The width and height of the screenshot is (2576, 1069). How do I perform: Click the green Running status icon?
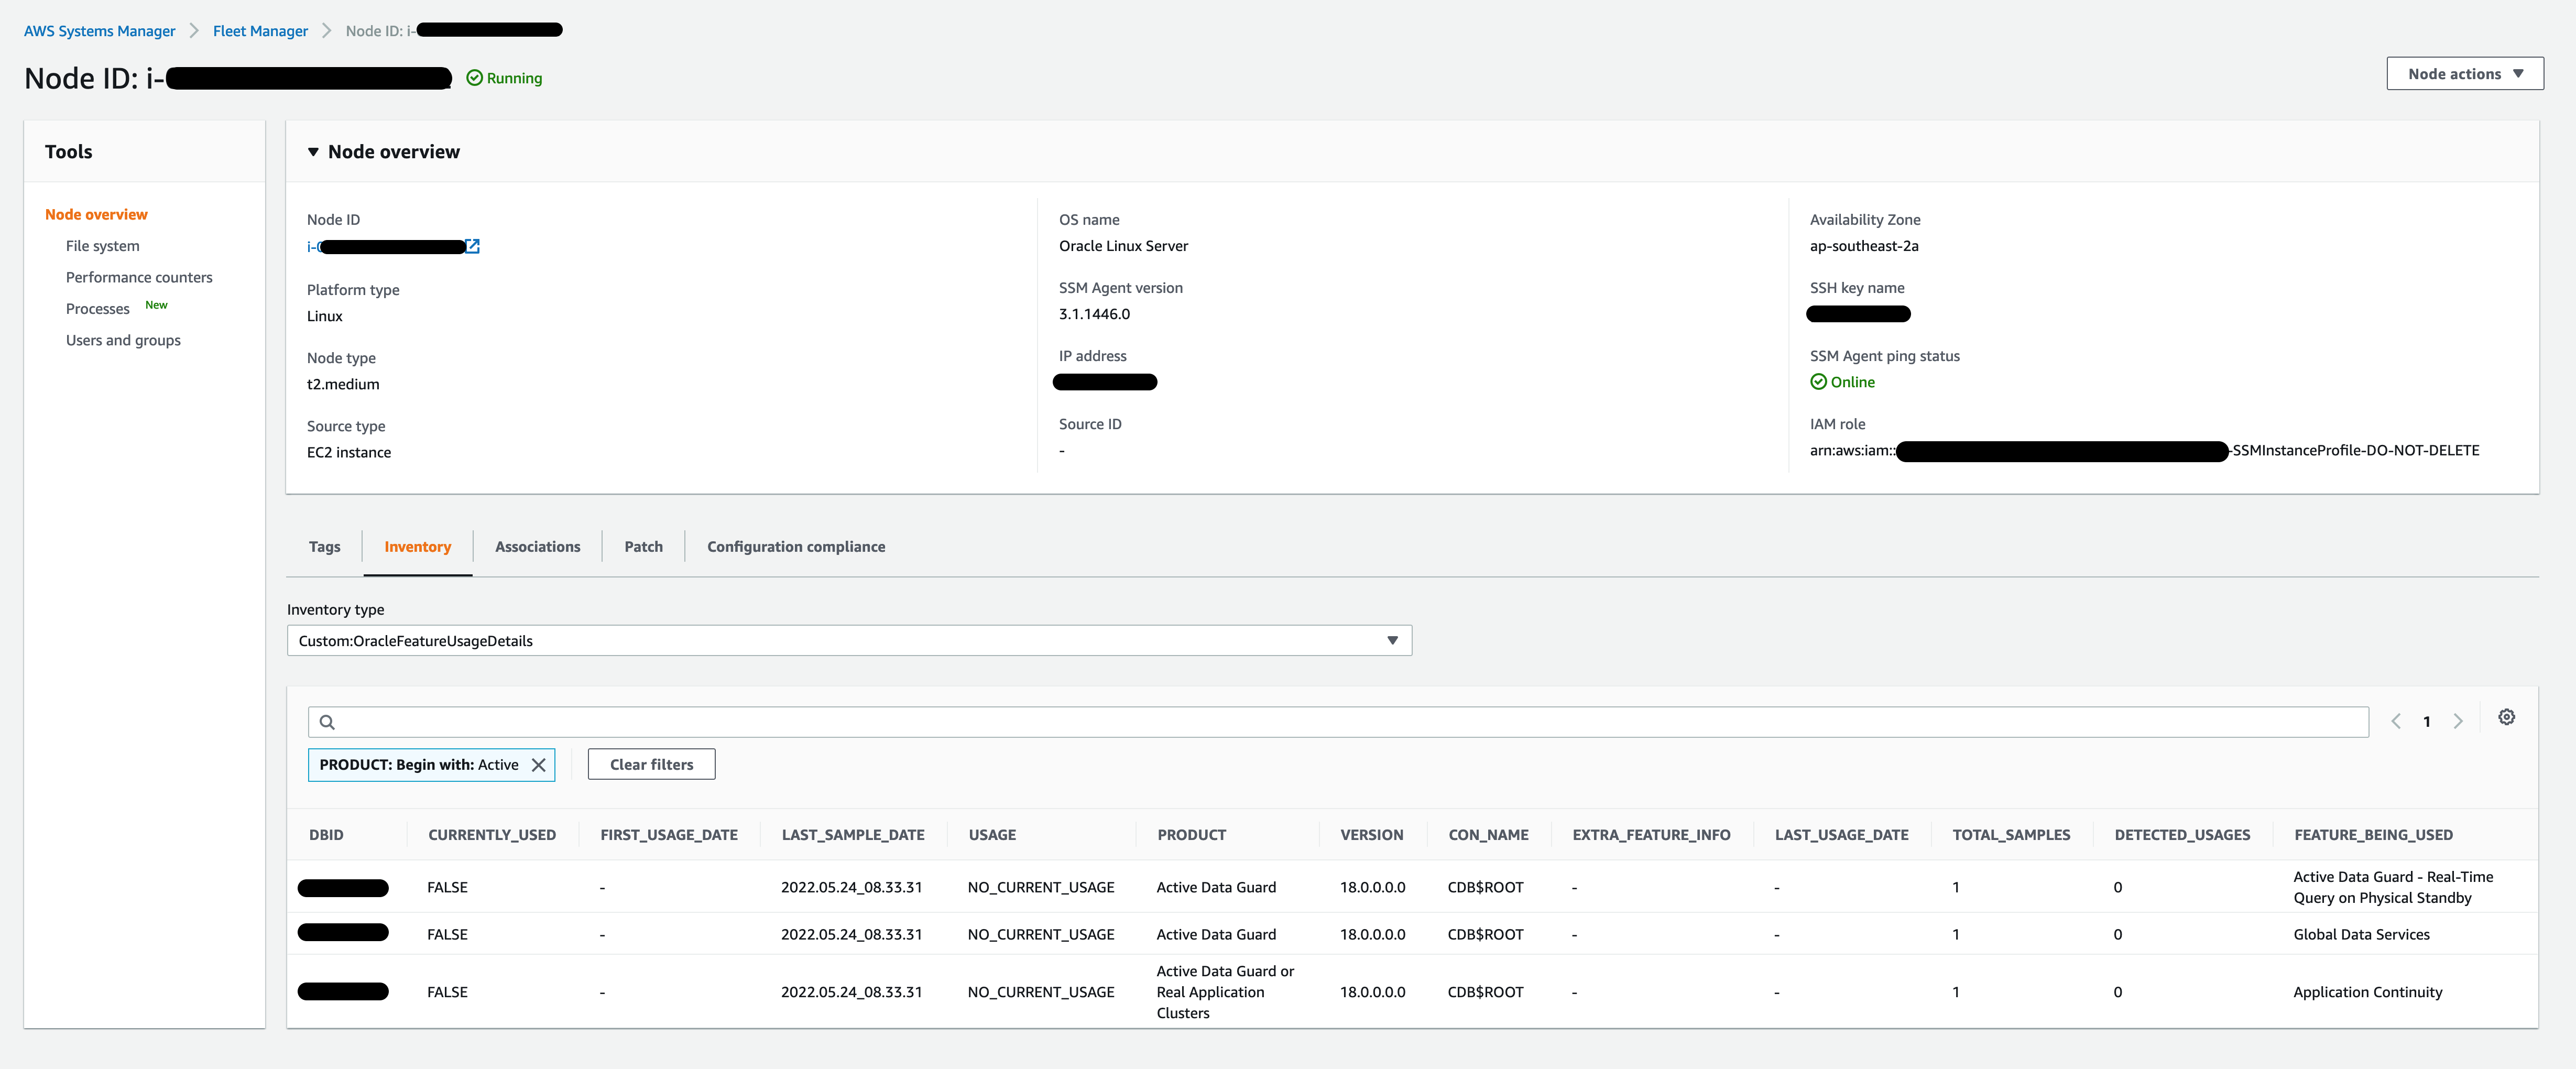coord(474,77)
